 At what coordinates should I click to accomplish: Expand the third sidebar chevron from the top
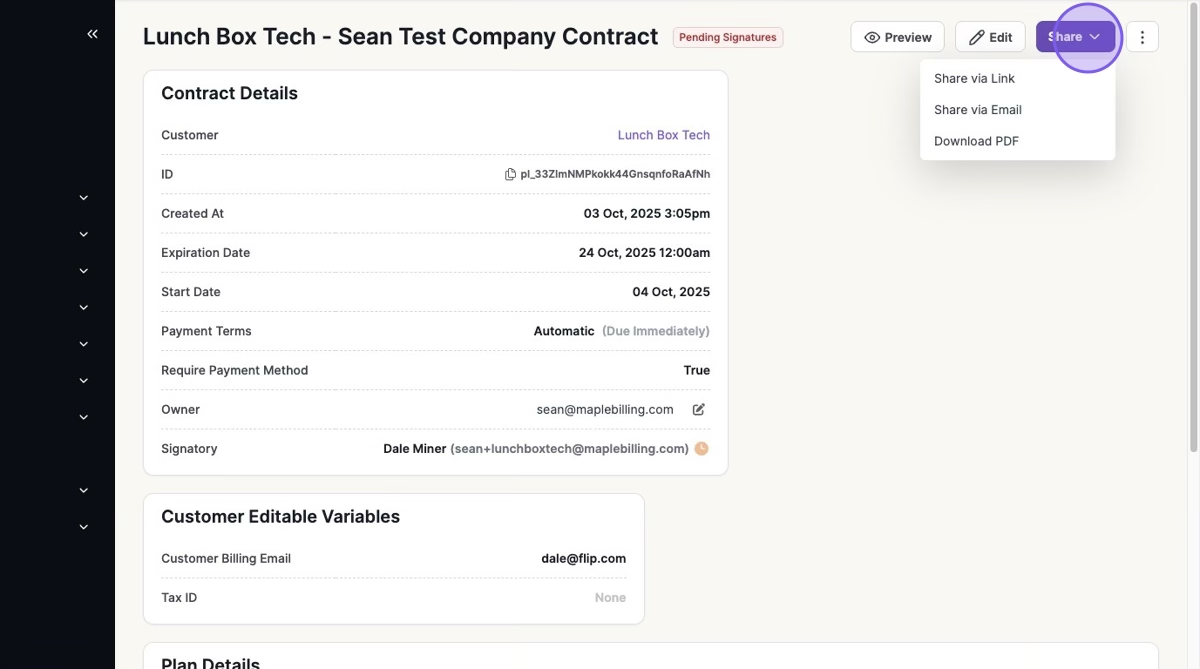84,271
